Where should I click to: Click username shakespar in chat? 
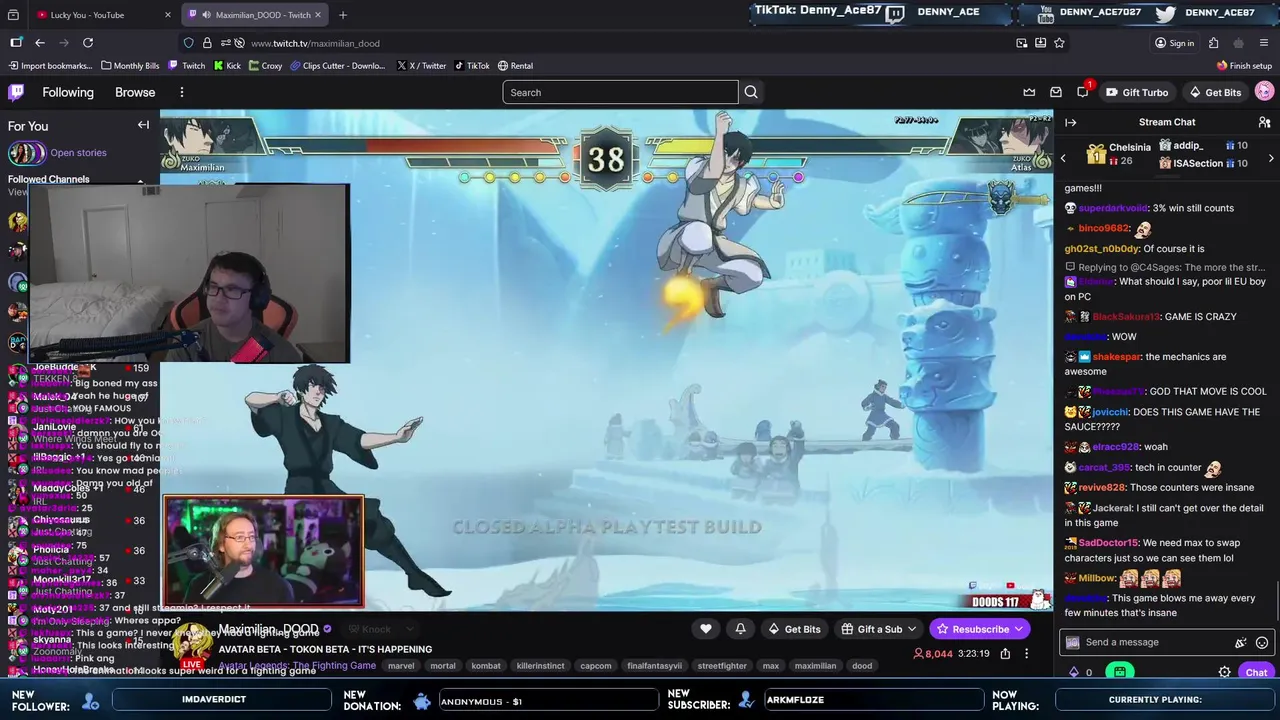pyautogui.click(x=1116, y=357)
